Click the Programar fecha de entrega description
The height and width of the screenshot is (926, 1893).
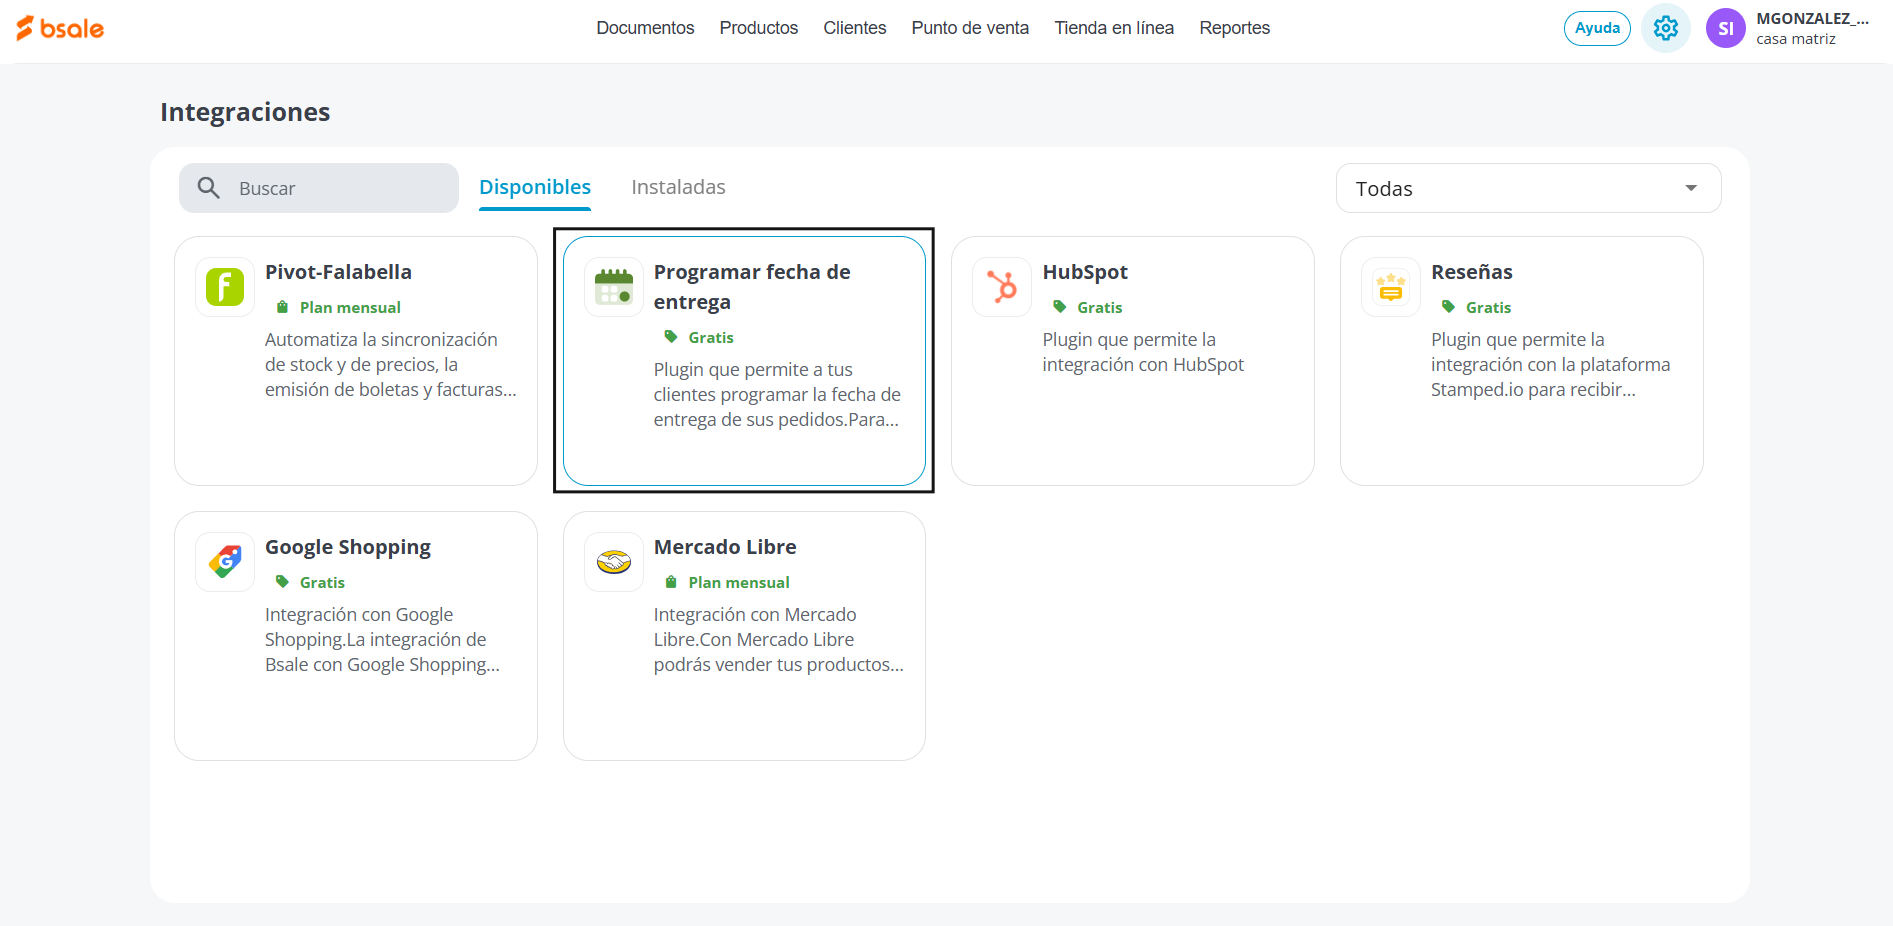click(x=777, y=395)
